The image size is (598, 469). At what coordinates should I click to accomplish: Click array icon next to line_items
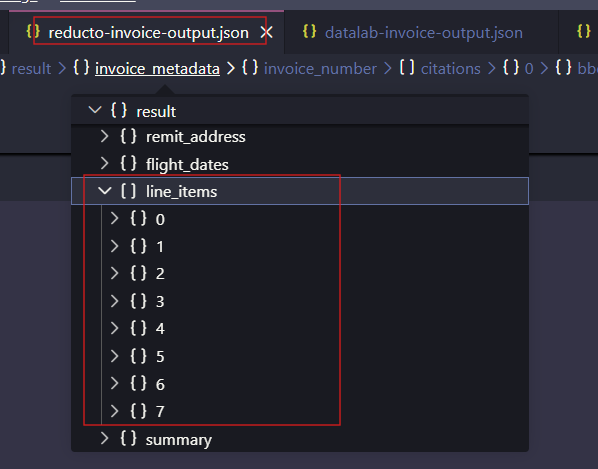pyautogui.click(x=128, y=191)
